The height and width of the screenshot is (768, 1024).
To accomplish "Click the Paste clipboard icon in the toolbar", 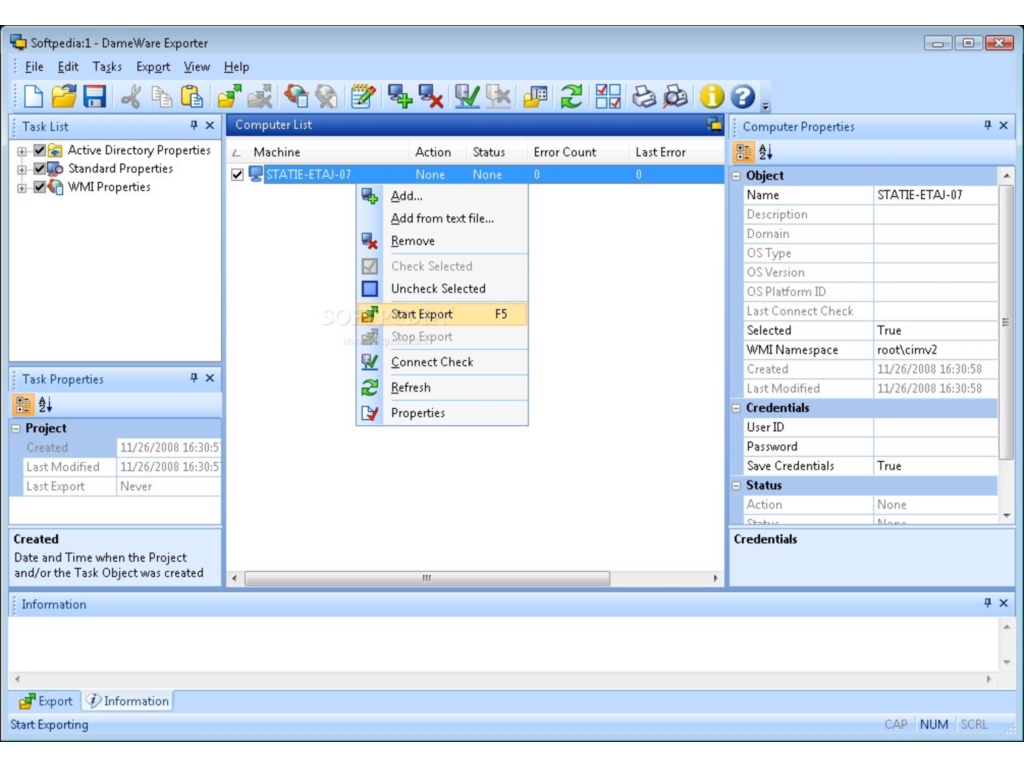I will pyautogui.click(x=191, y=97).
